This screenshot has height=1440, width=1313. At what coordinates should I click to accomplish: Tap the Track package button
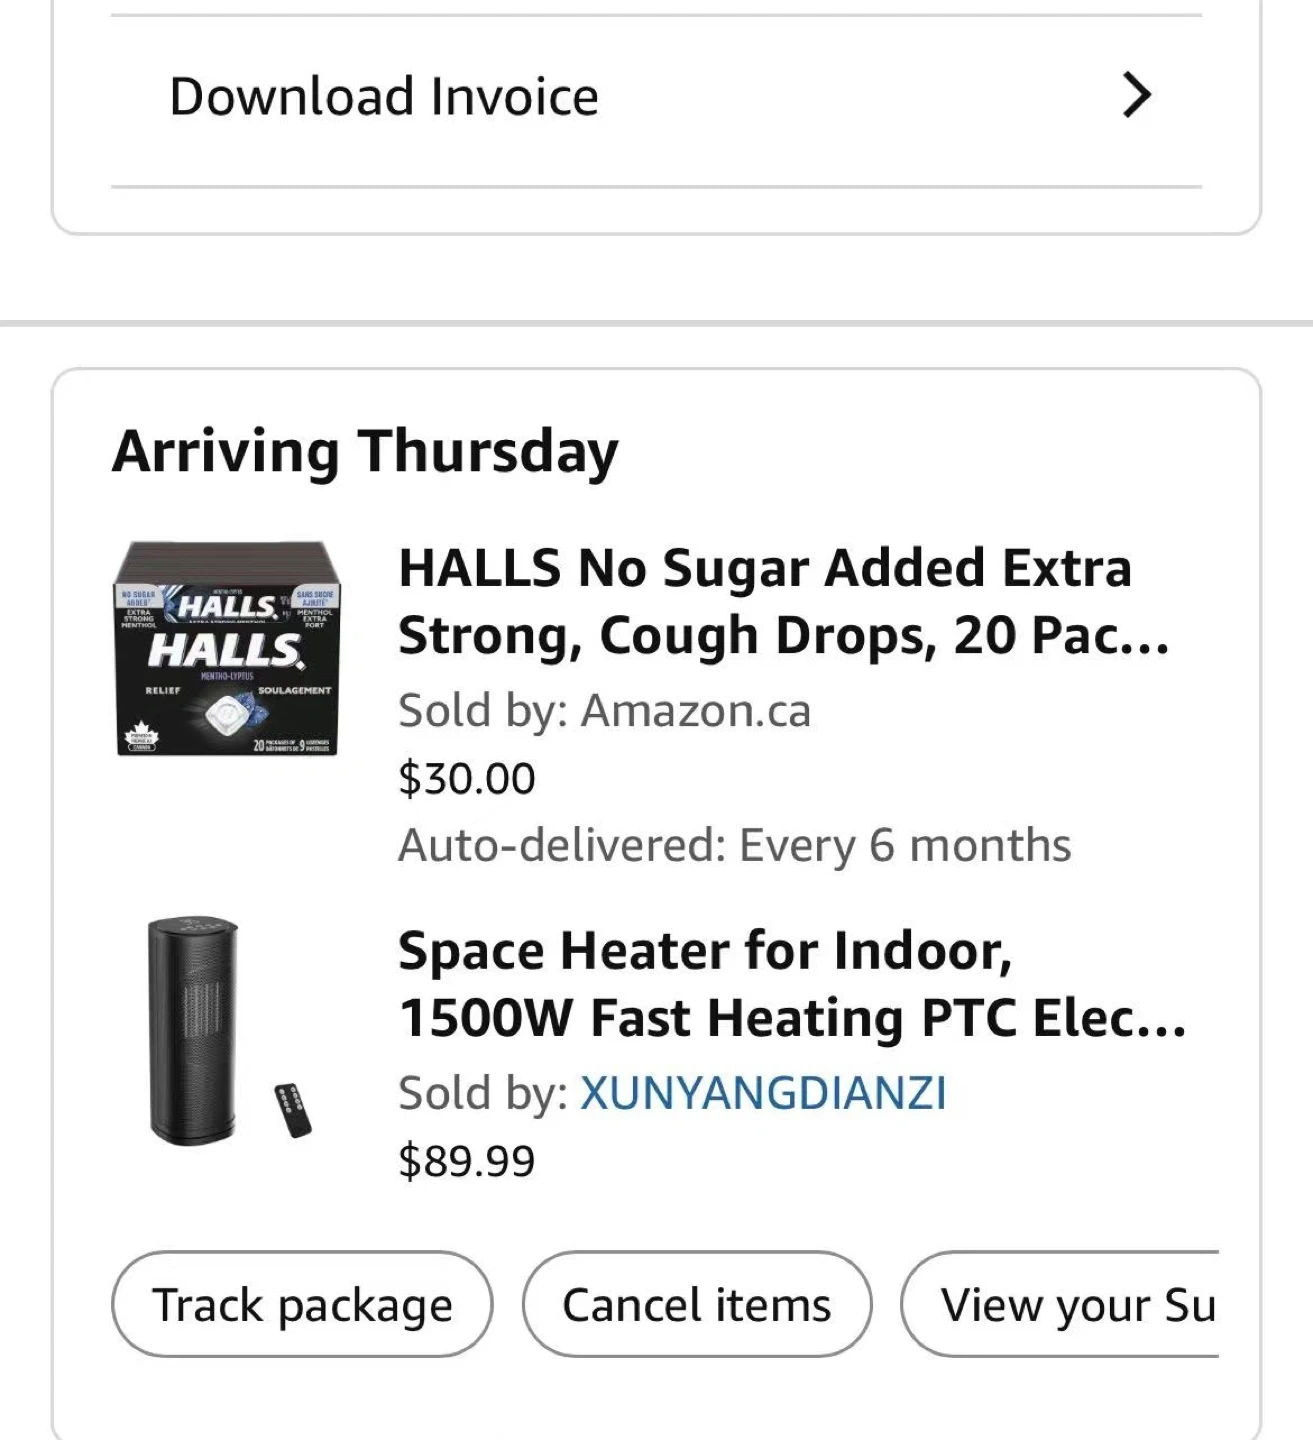[x=302, y=1304]
